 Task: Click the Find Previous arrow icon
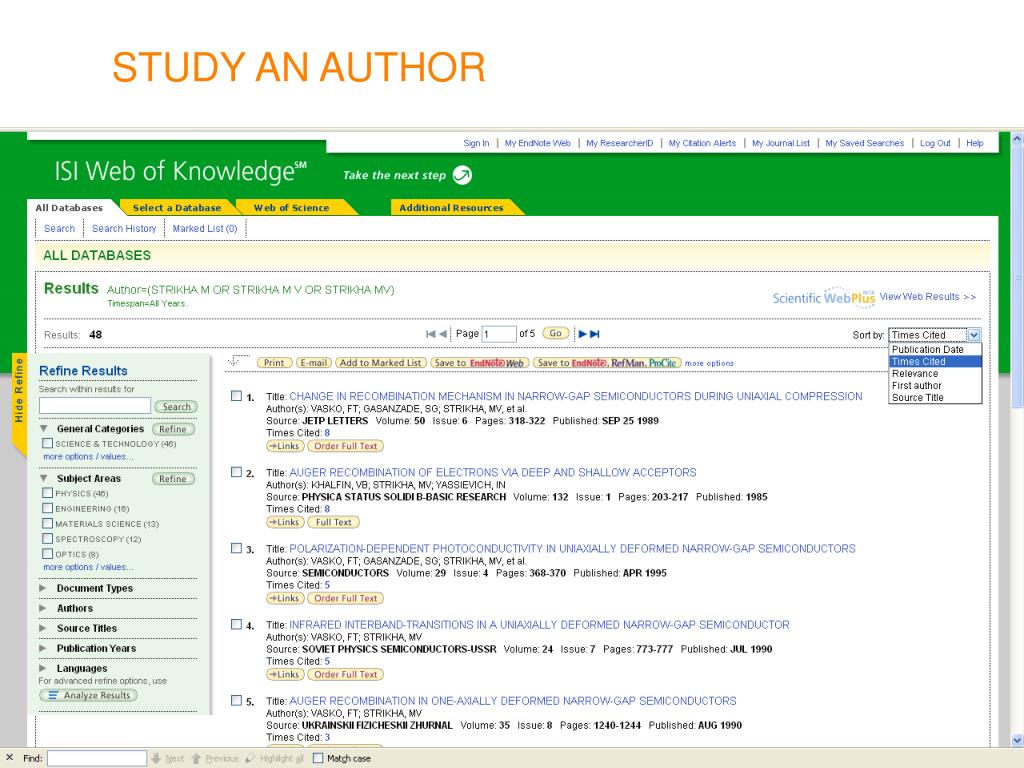point(196,758)
